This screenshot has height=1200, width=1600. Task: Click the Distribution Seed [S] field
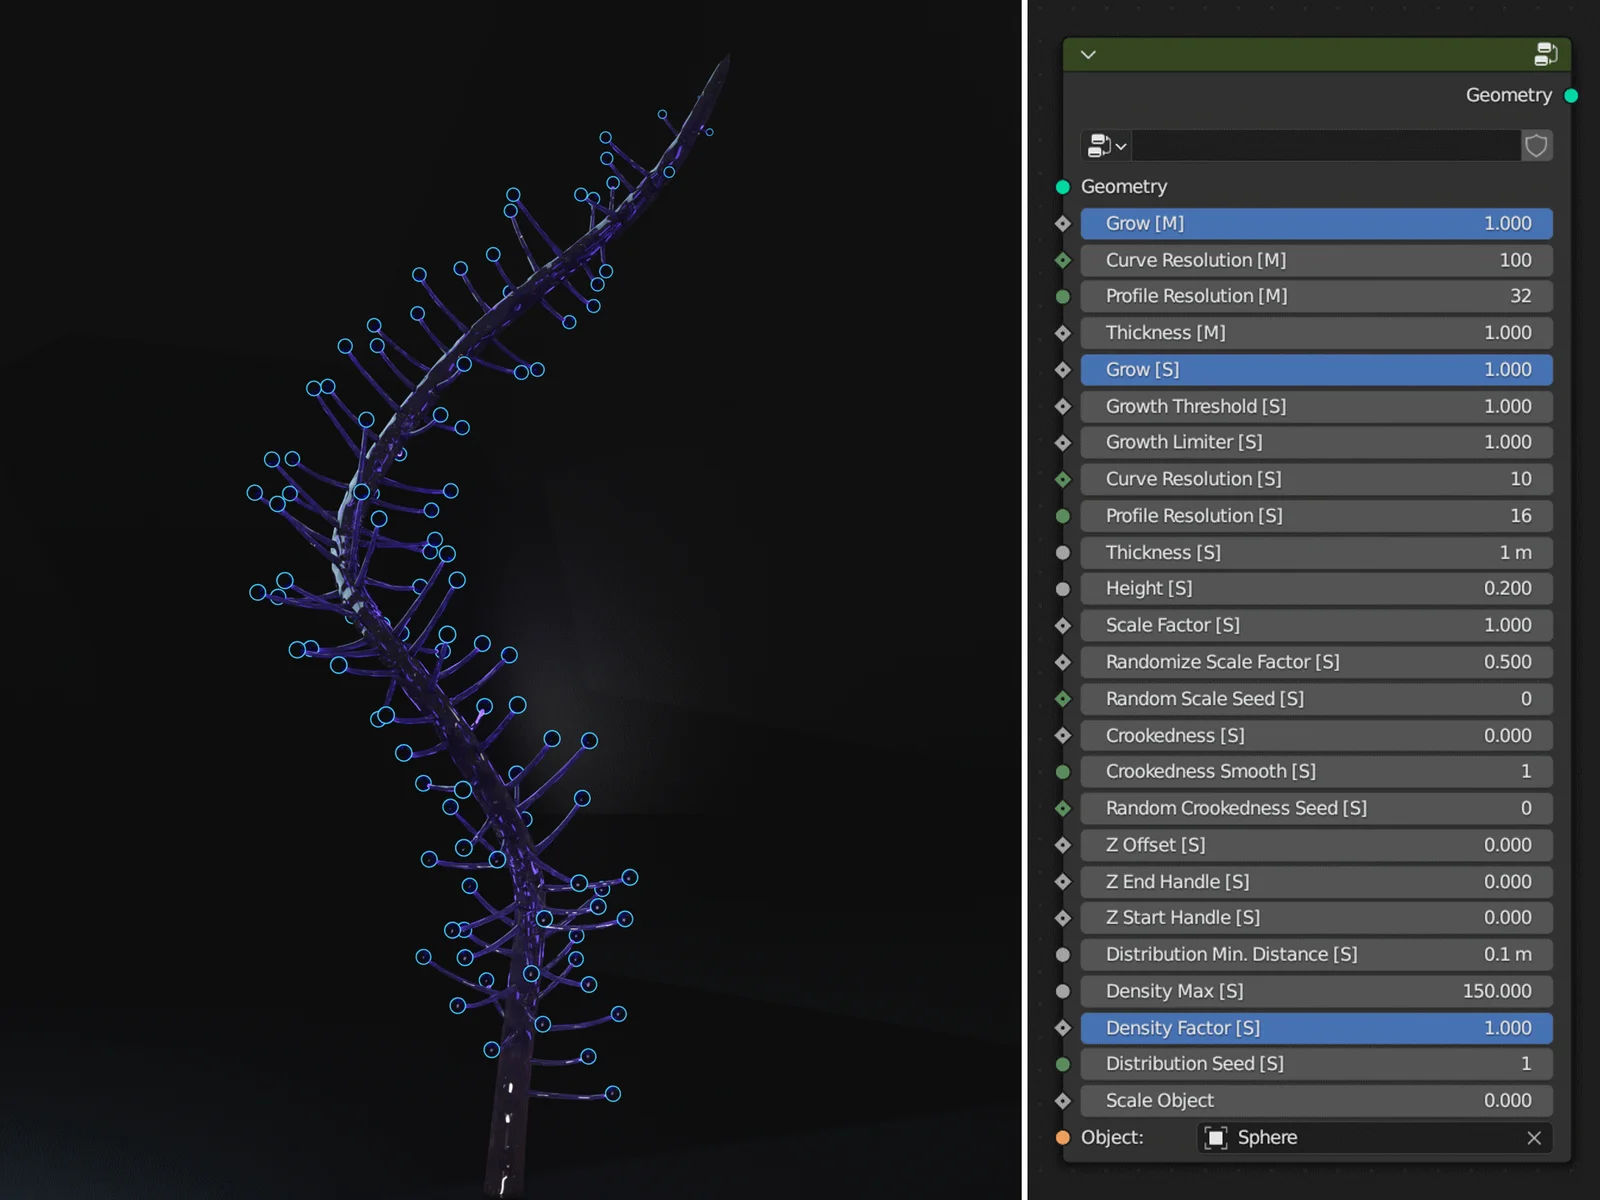1316,1064
